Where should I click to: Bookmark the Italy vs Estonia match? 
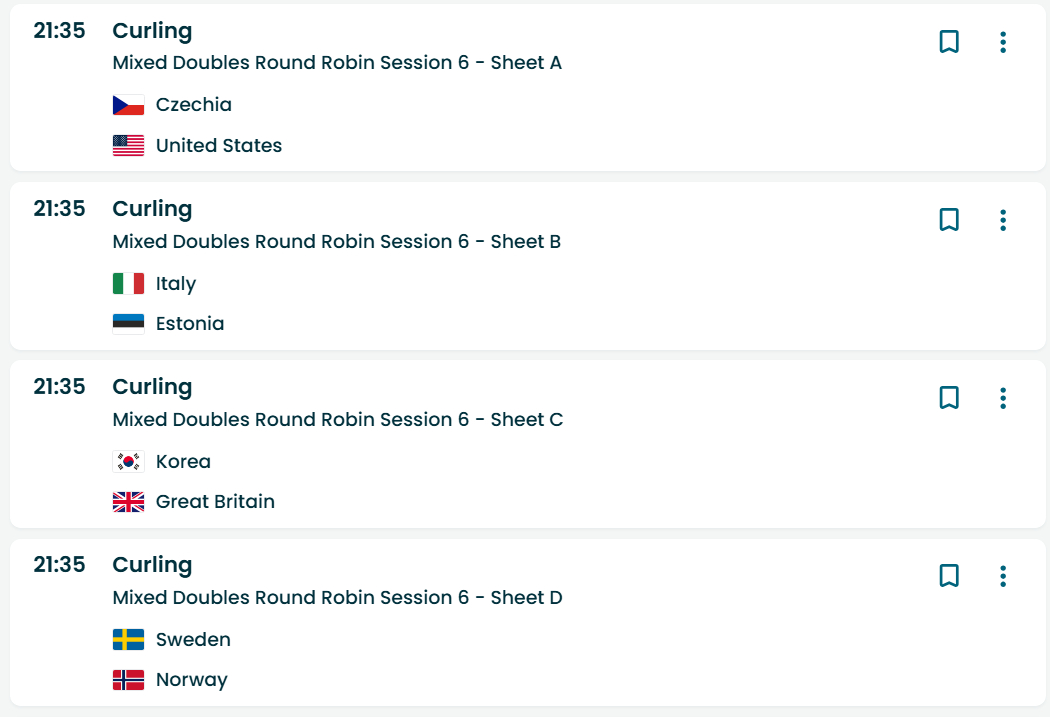pos(949,220)
